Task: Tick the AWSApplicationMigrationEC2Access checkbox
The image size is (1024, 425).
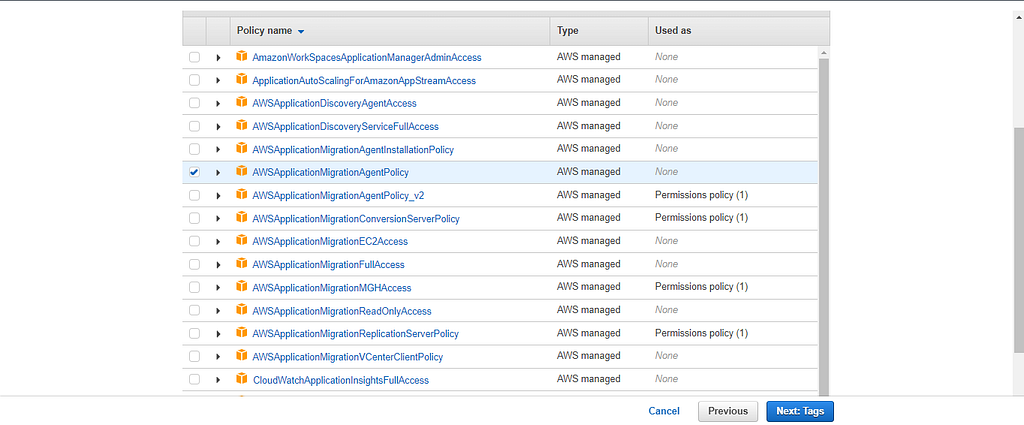Action: [x=194, y=242]
